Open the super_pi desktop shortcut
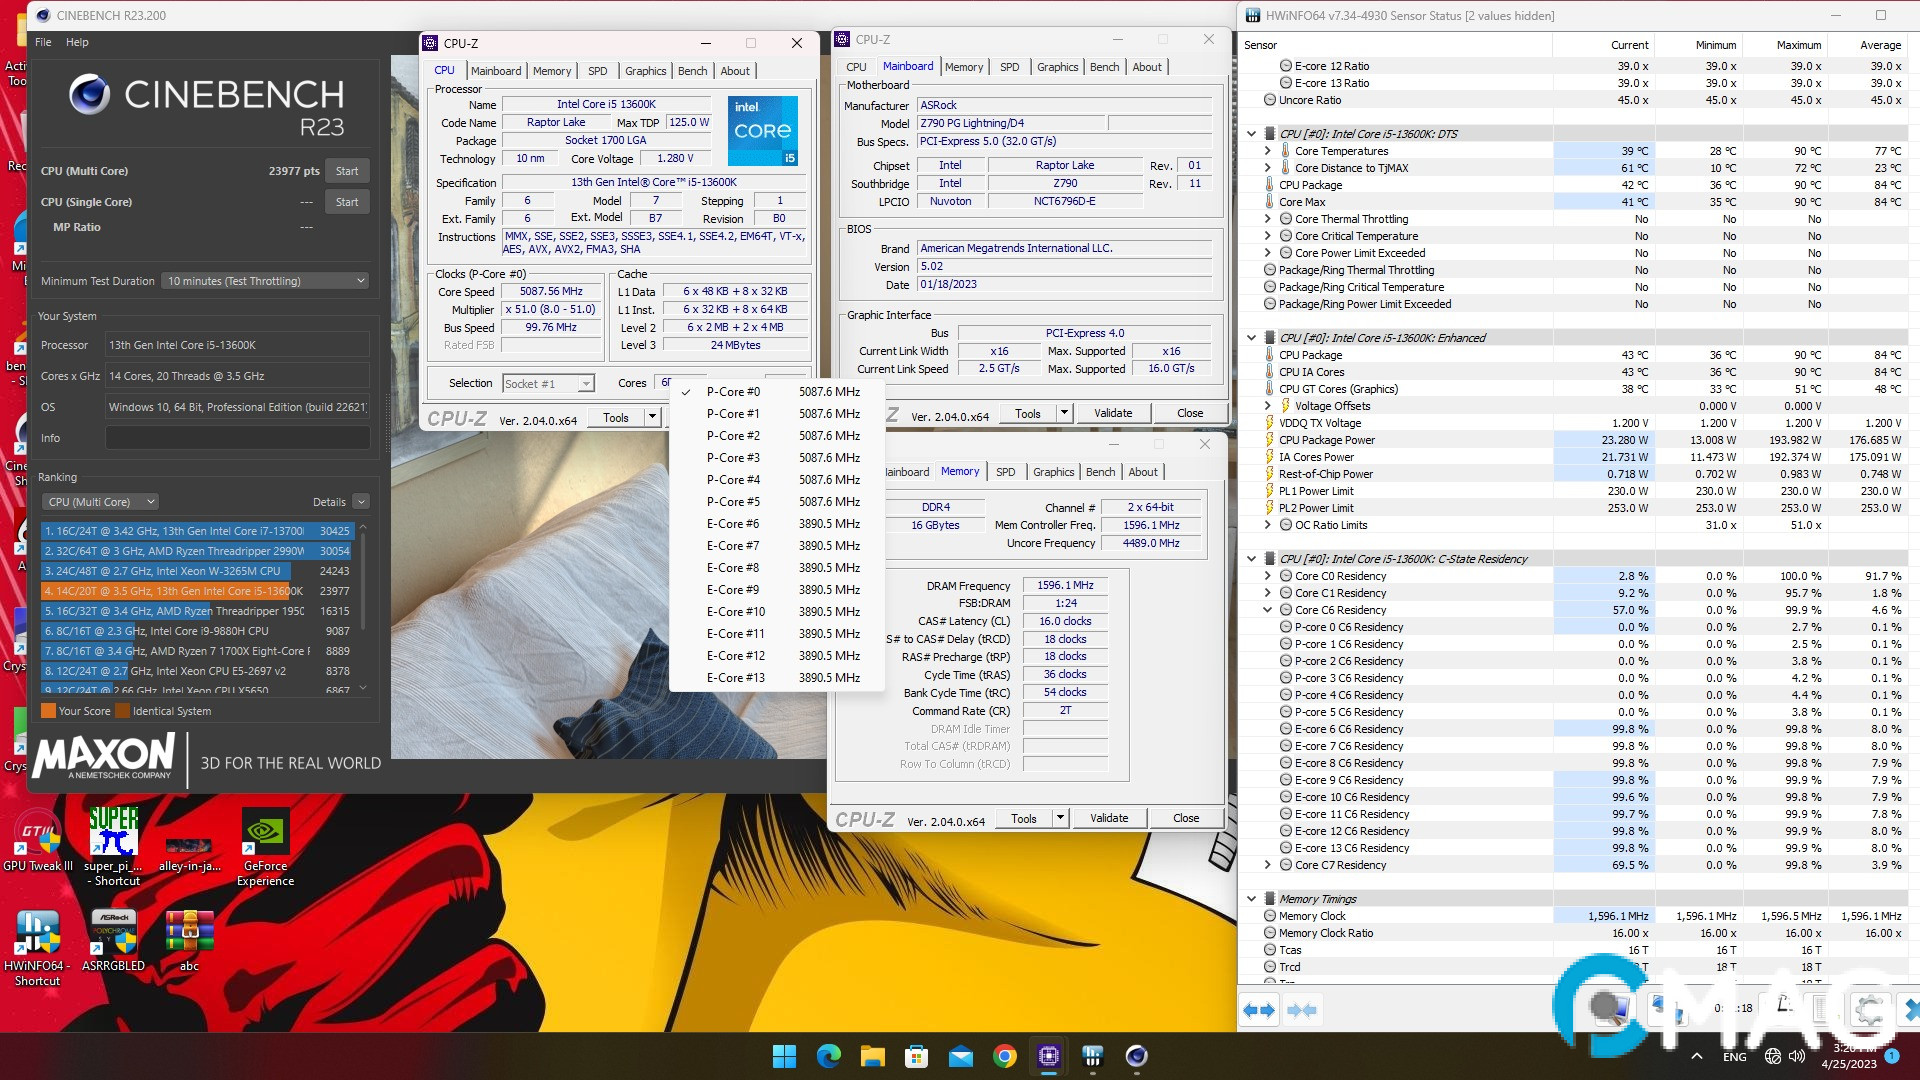Screen dimensions: 1920x1080 [x=113, y=833]
